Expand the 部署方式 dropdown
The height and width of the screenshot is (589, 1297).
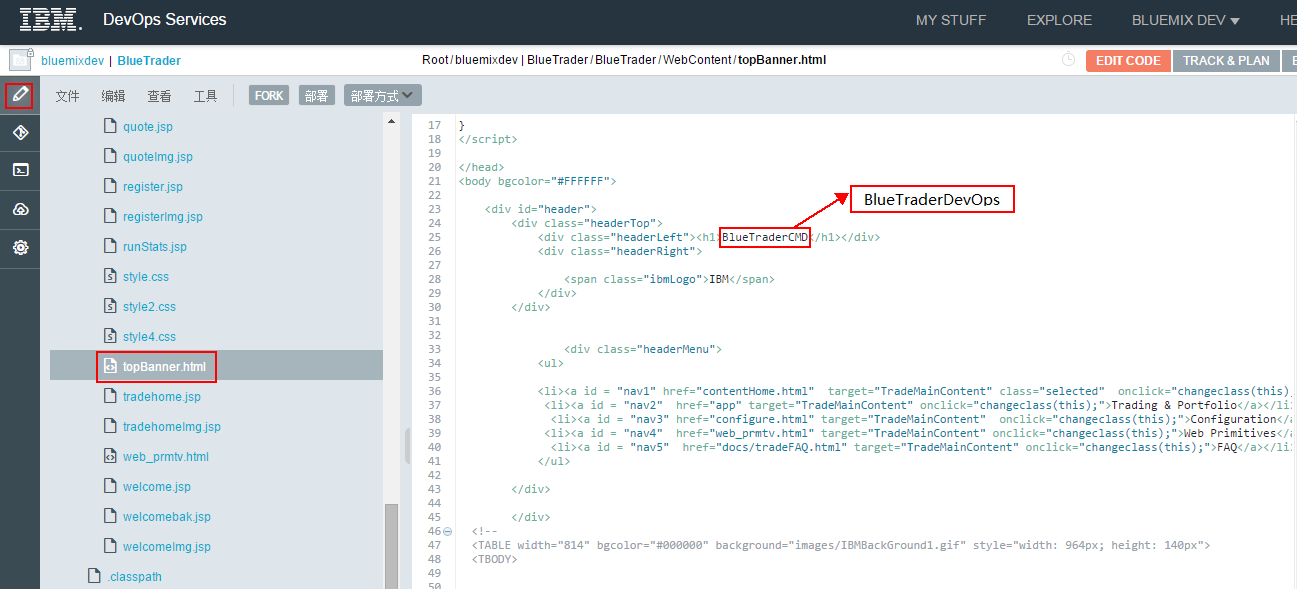pyautogui.click(x=382, y=96)
